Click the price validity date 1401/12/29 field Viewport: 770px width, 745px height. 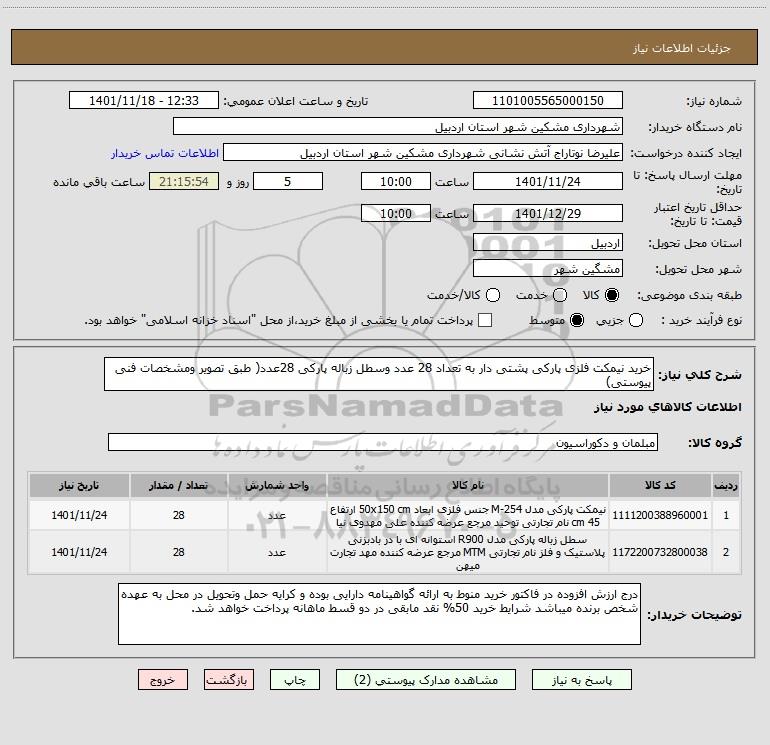click(x=548, y=213)
